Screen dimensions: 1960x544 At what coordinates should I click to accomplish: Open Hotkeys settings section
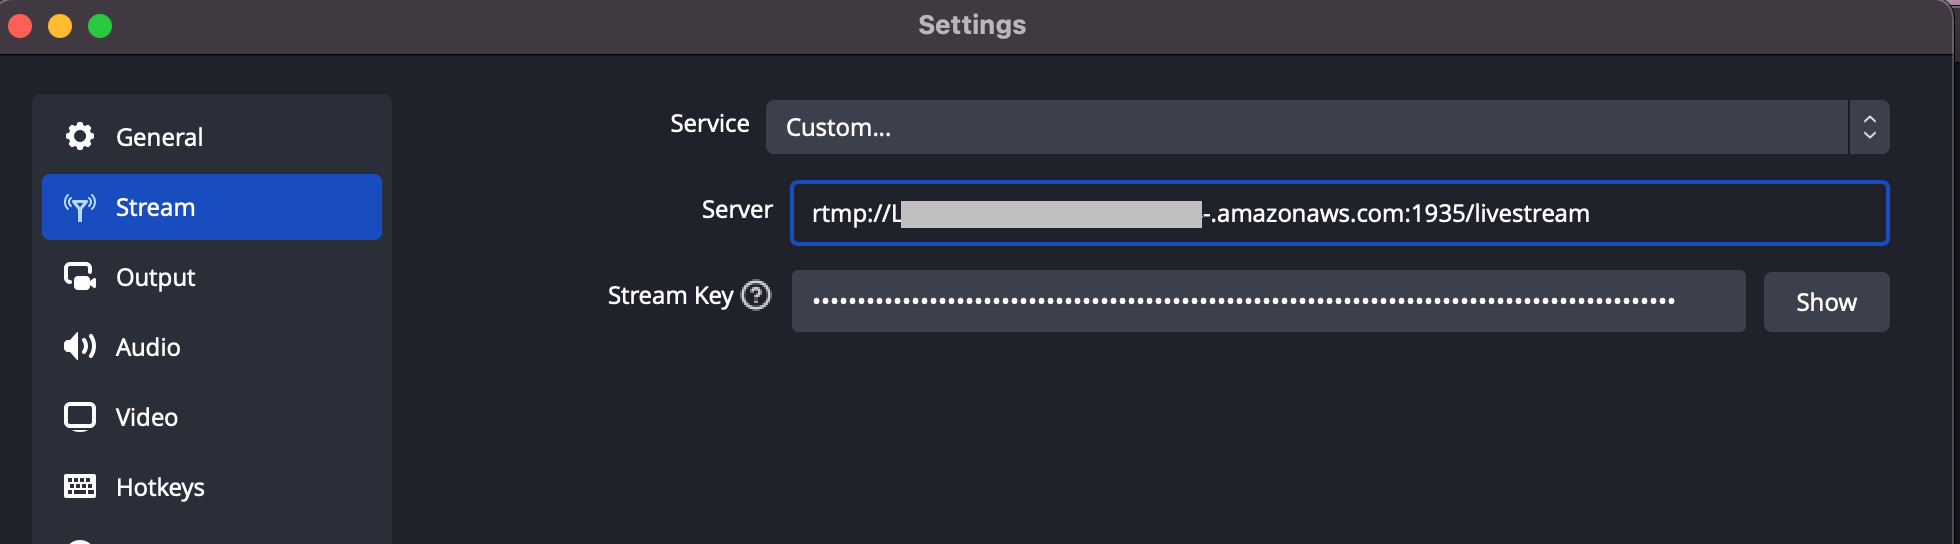(212, 487)
